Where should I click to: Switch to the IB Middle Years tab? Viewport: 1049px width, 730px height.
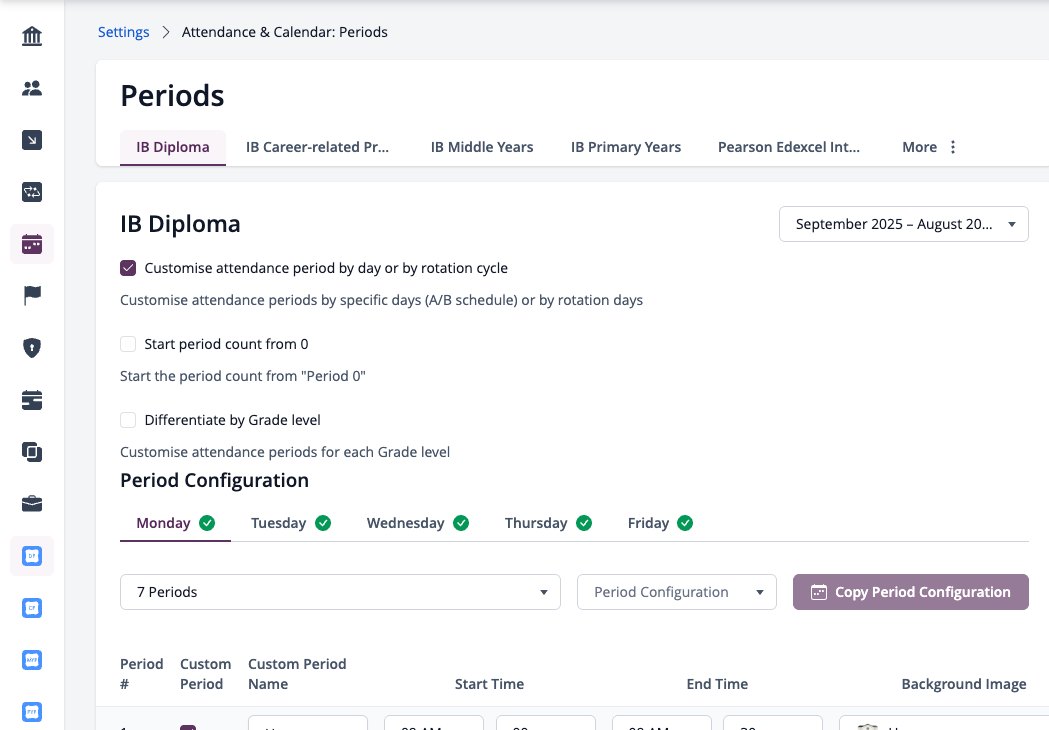point(482,147)
